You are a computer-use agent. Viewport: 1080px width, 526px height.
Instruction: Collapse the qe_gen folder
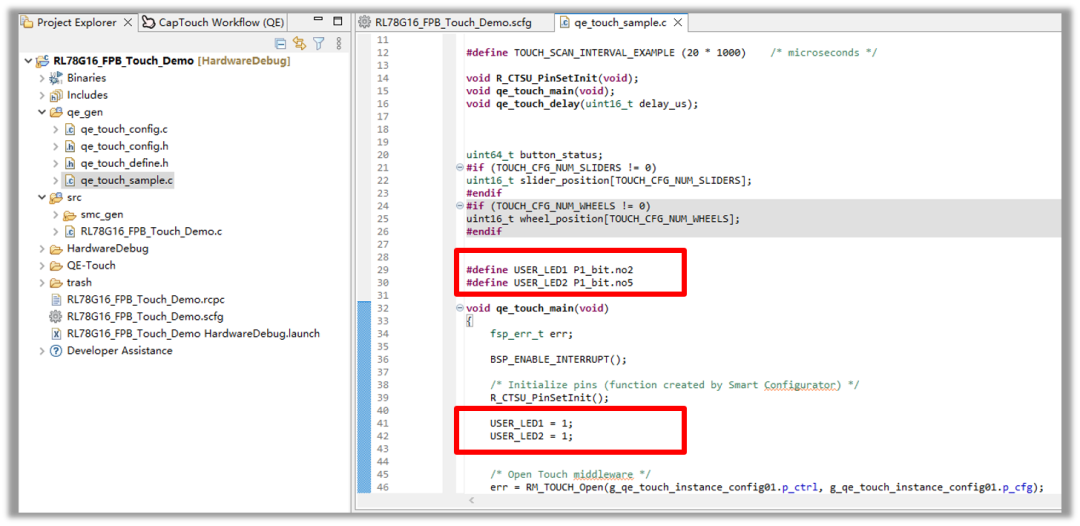coord(41,112)
